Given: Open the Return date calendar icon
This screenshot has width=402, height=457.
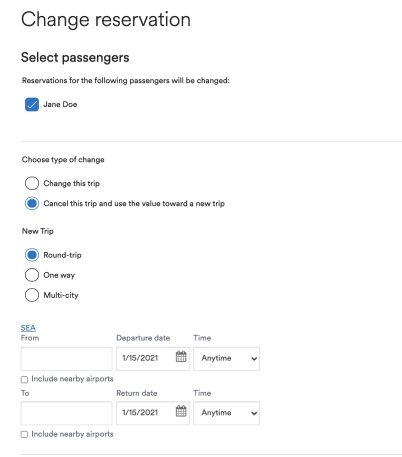Looking at the screenshot, I should [x=181, y=411].
